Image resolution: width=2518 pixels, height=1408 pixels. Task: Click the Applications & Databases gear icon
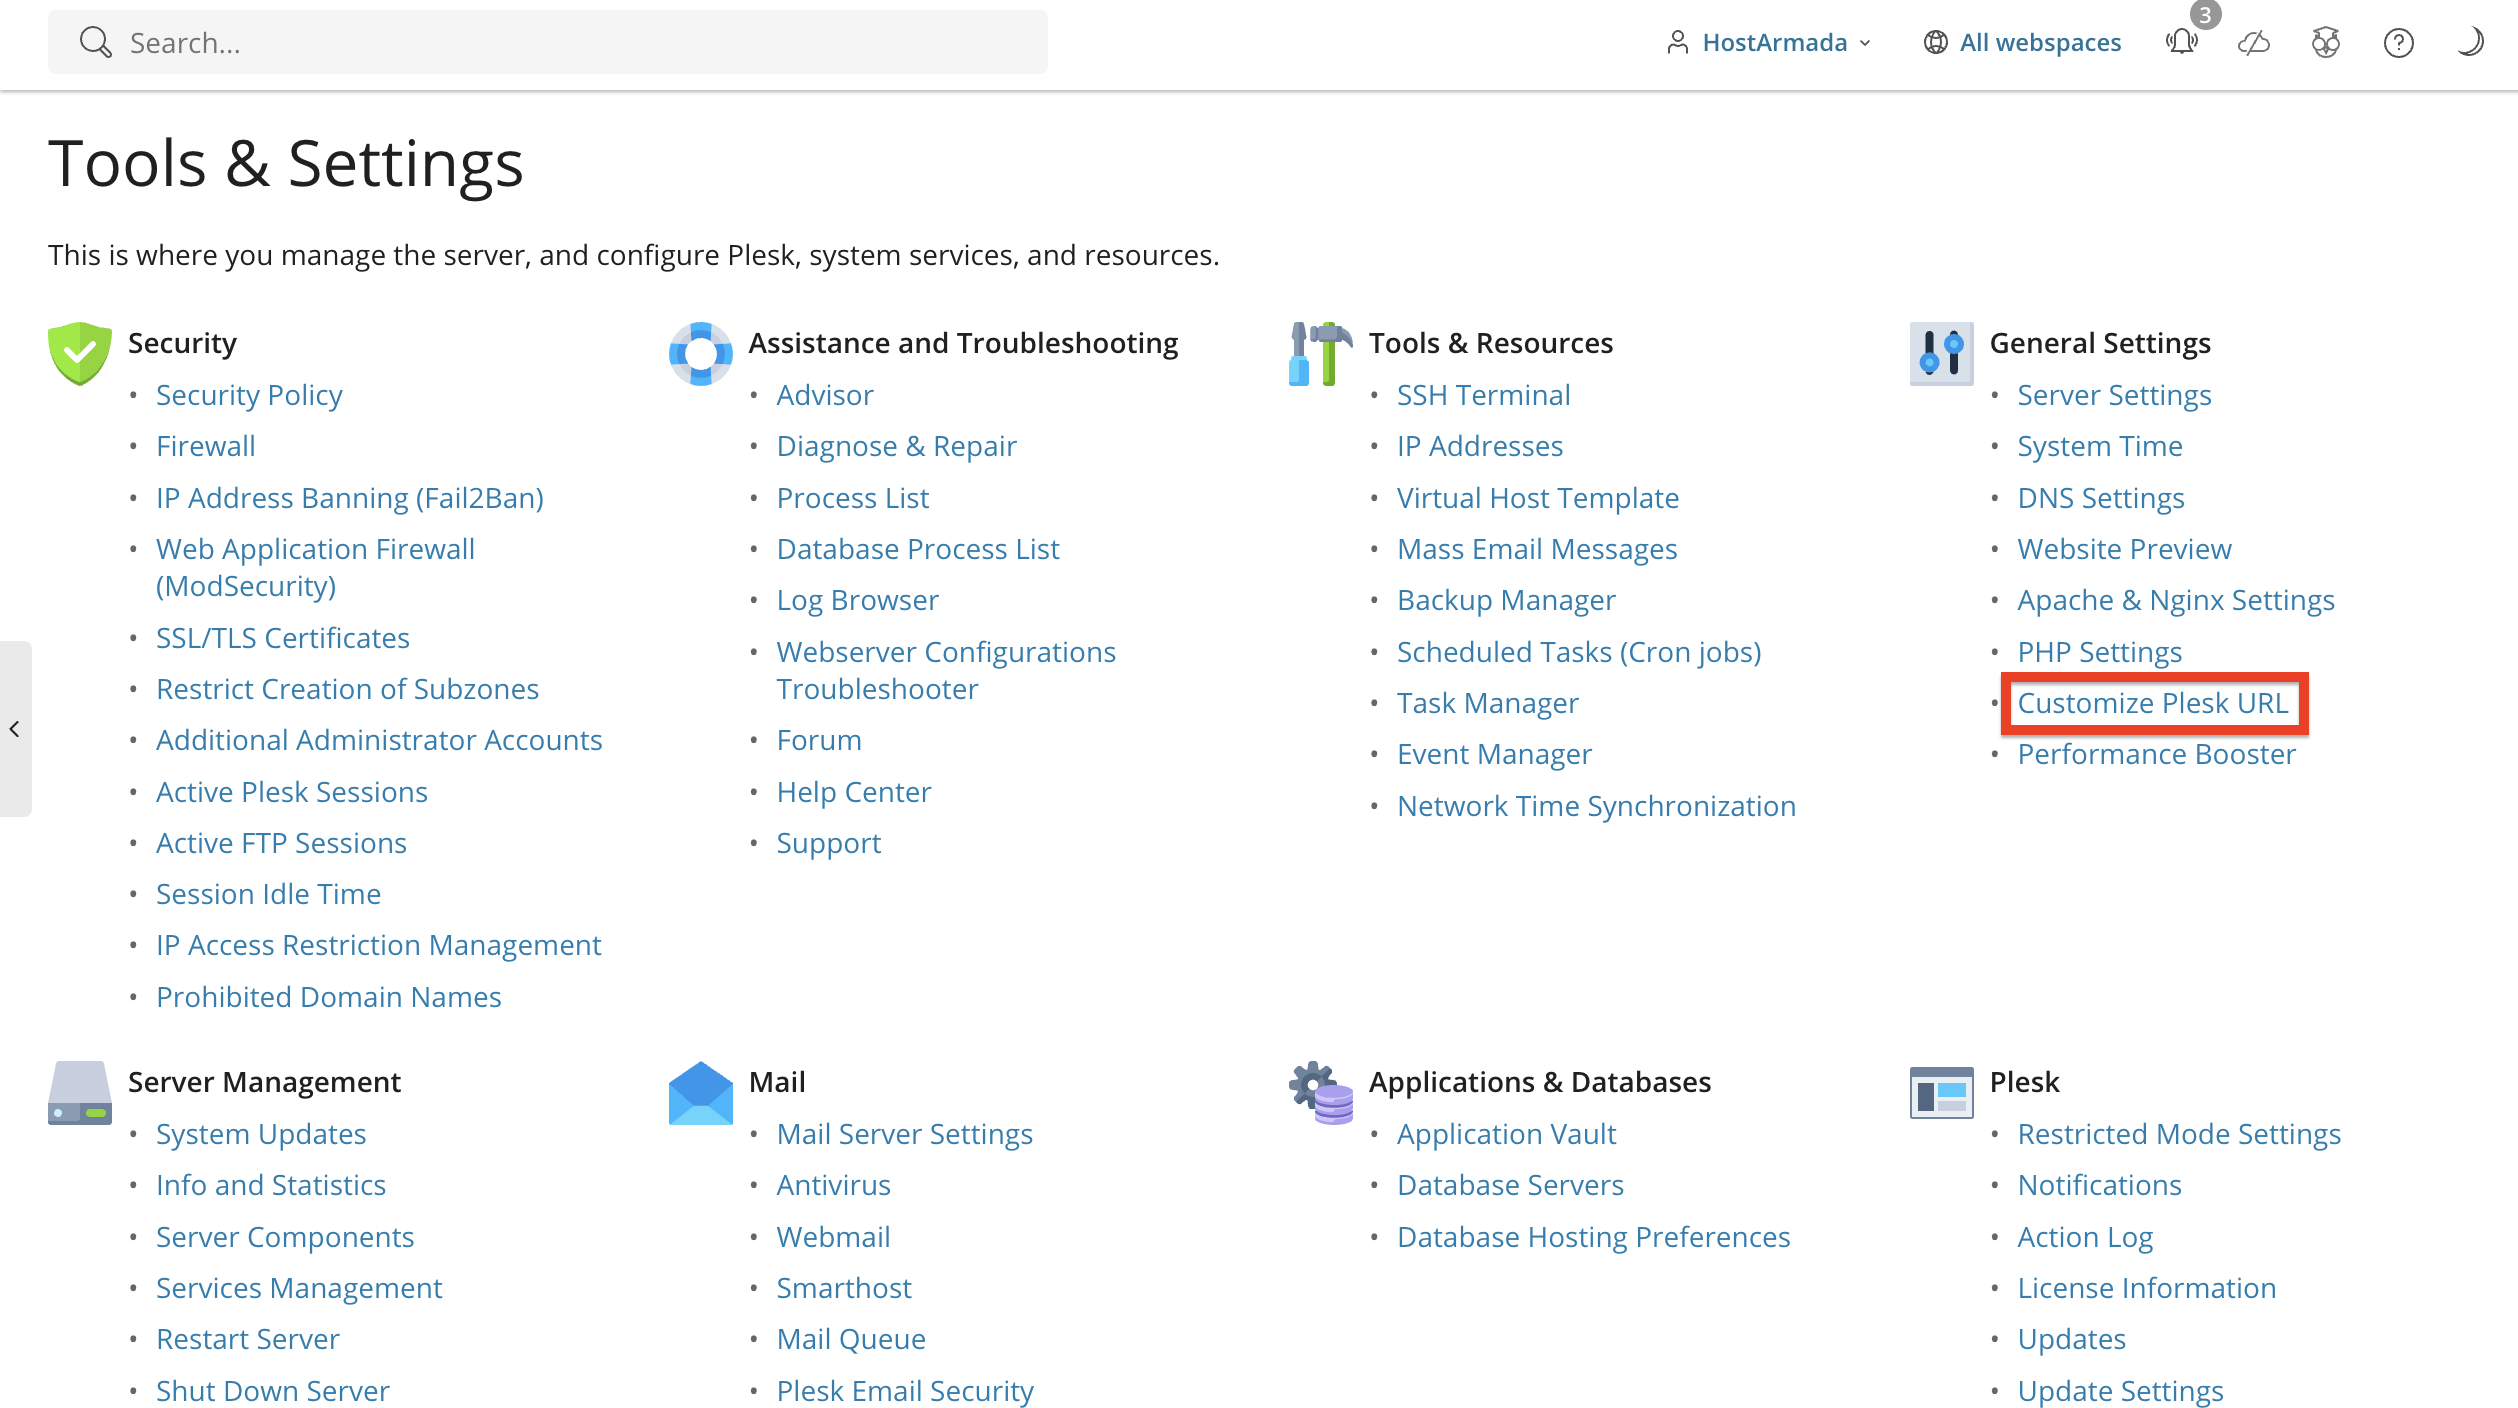[x=1321, y=1092]
